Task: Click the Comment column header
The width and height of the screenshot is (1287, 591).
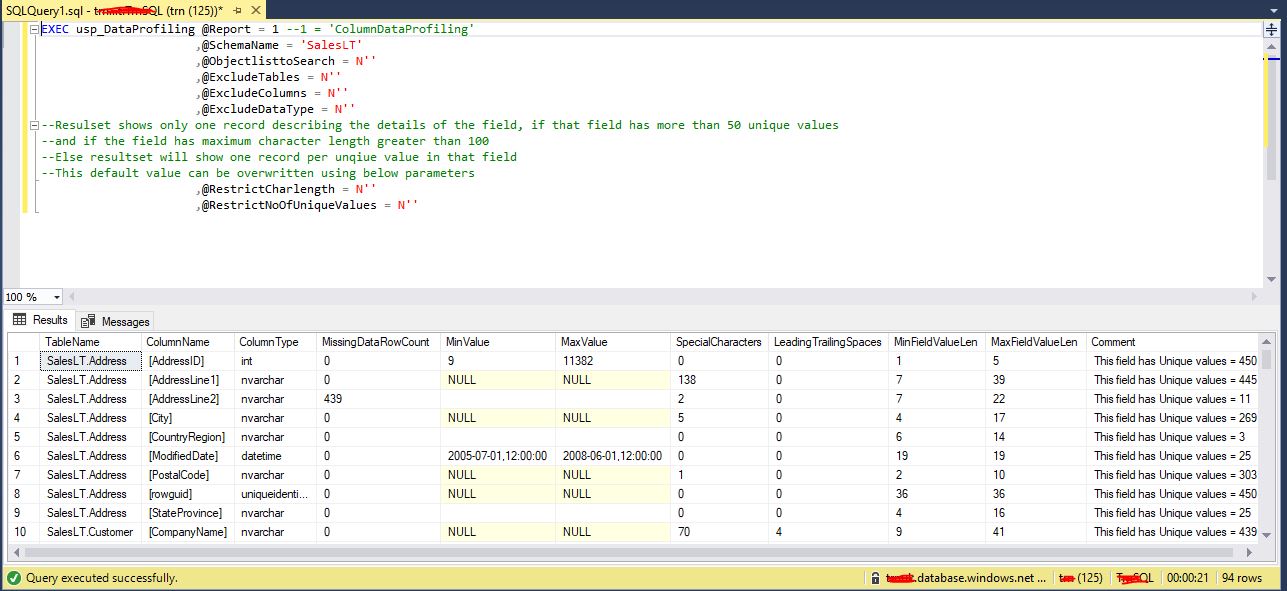Action: (1173, 342)
